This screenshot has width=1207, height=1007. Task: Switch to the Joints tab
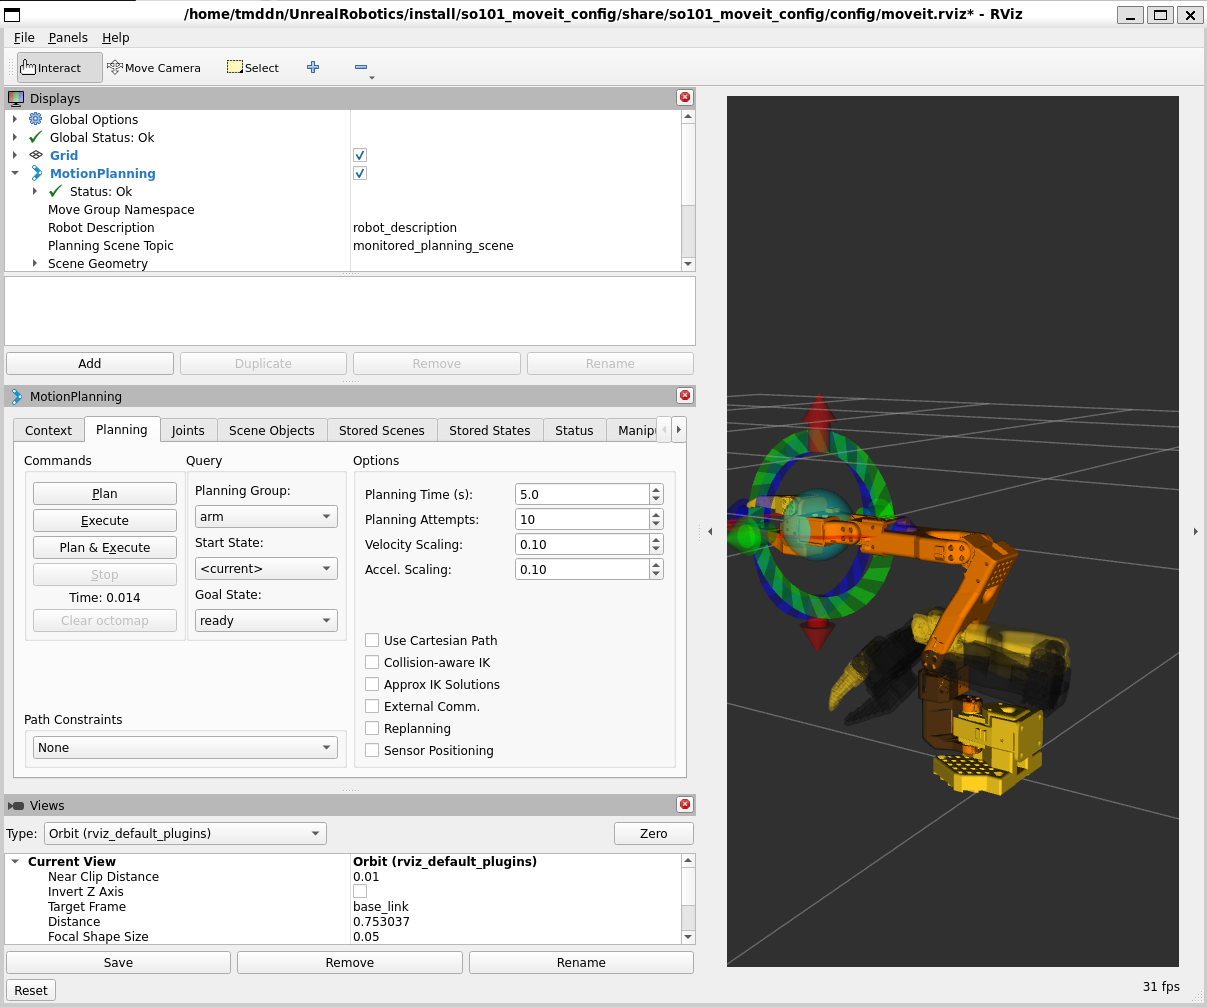[188, 430]
